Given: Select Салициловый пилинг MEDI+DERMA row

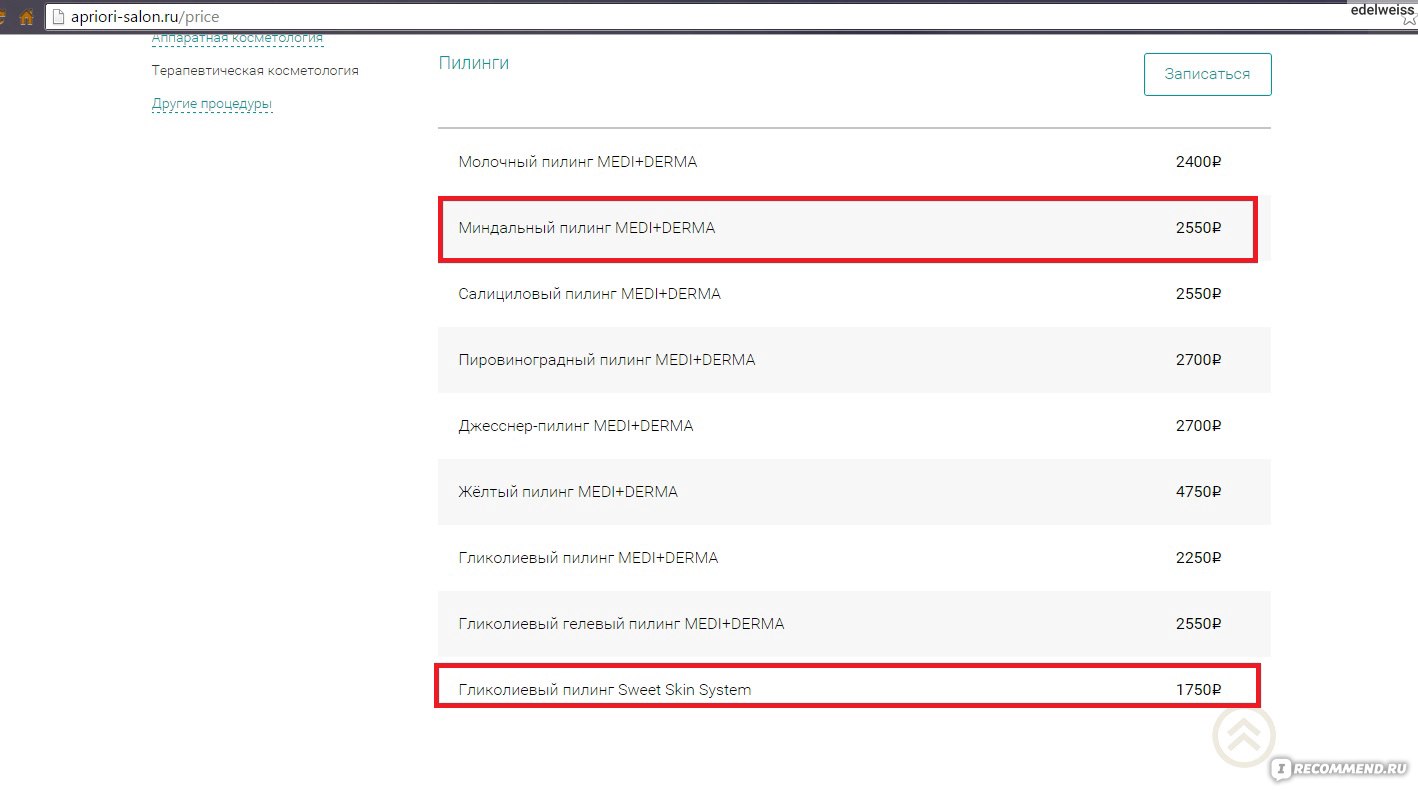Looking at the screenshot, I should pos(854,294).
